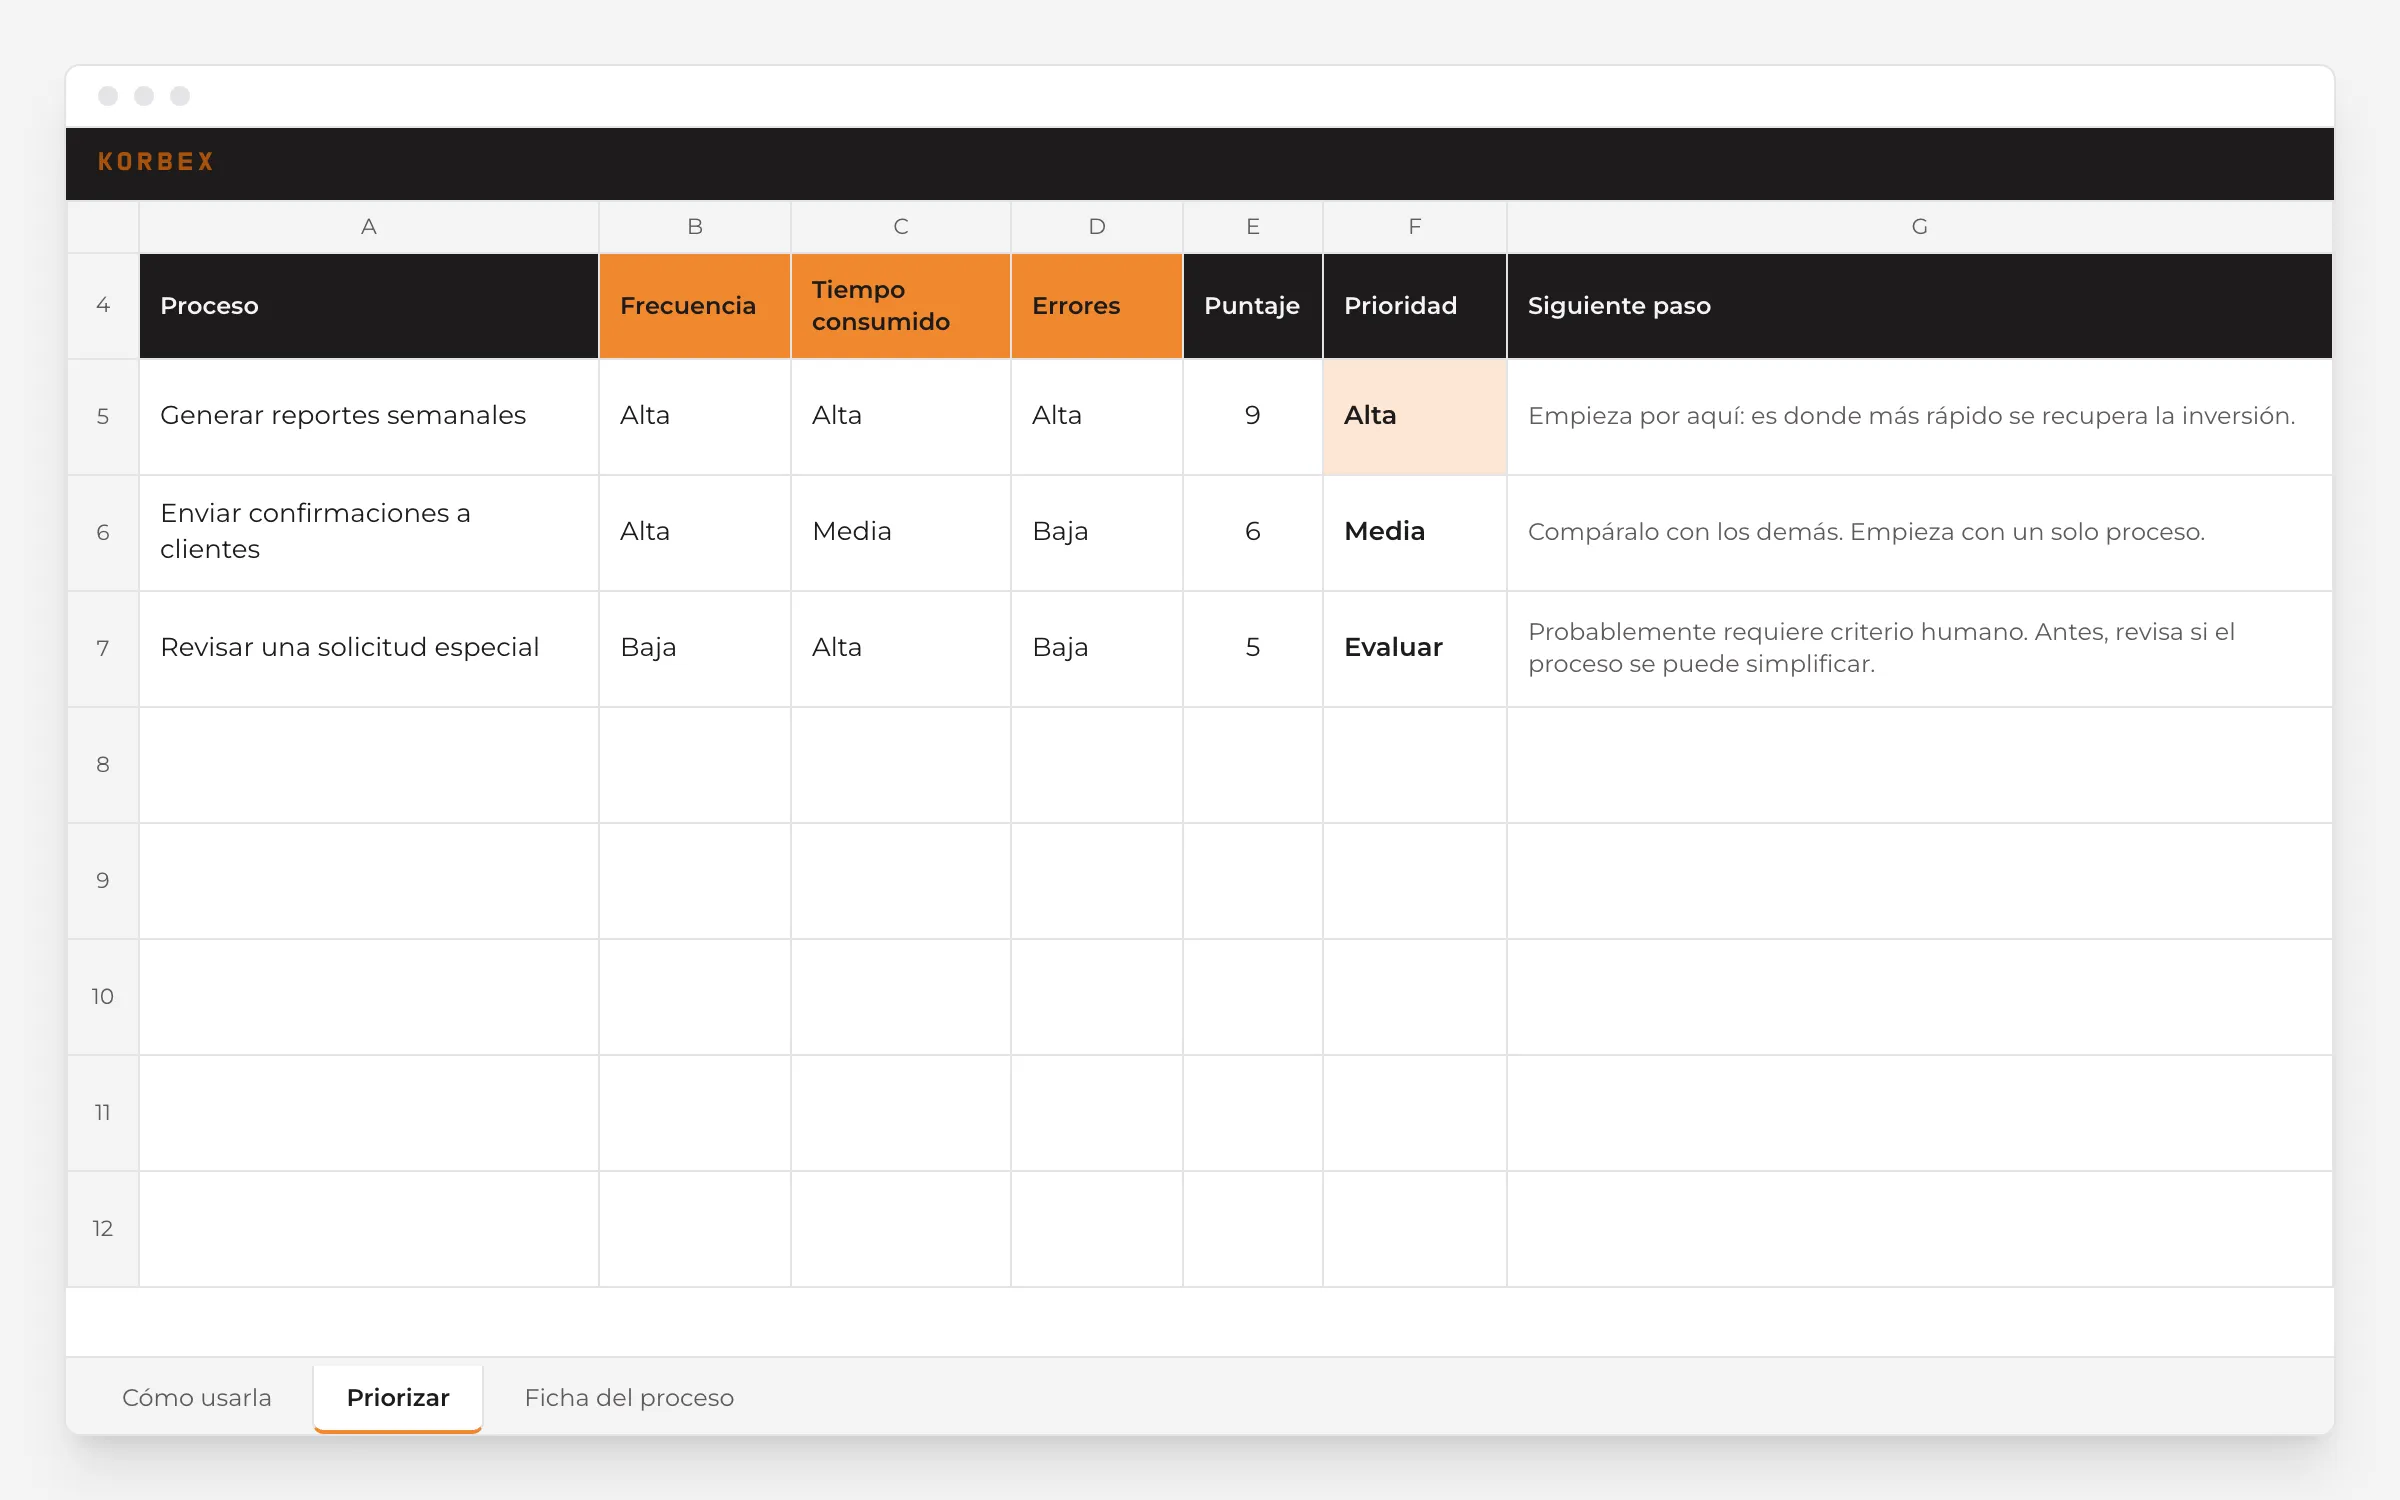Select the Revisar una solicitud especial cell

pos(369,648)
